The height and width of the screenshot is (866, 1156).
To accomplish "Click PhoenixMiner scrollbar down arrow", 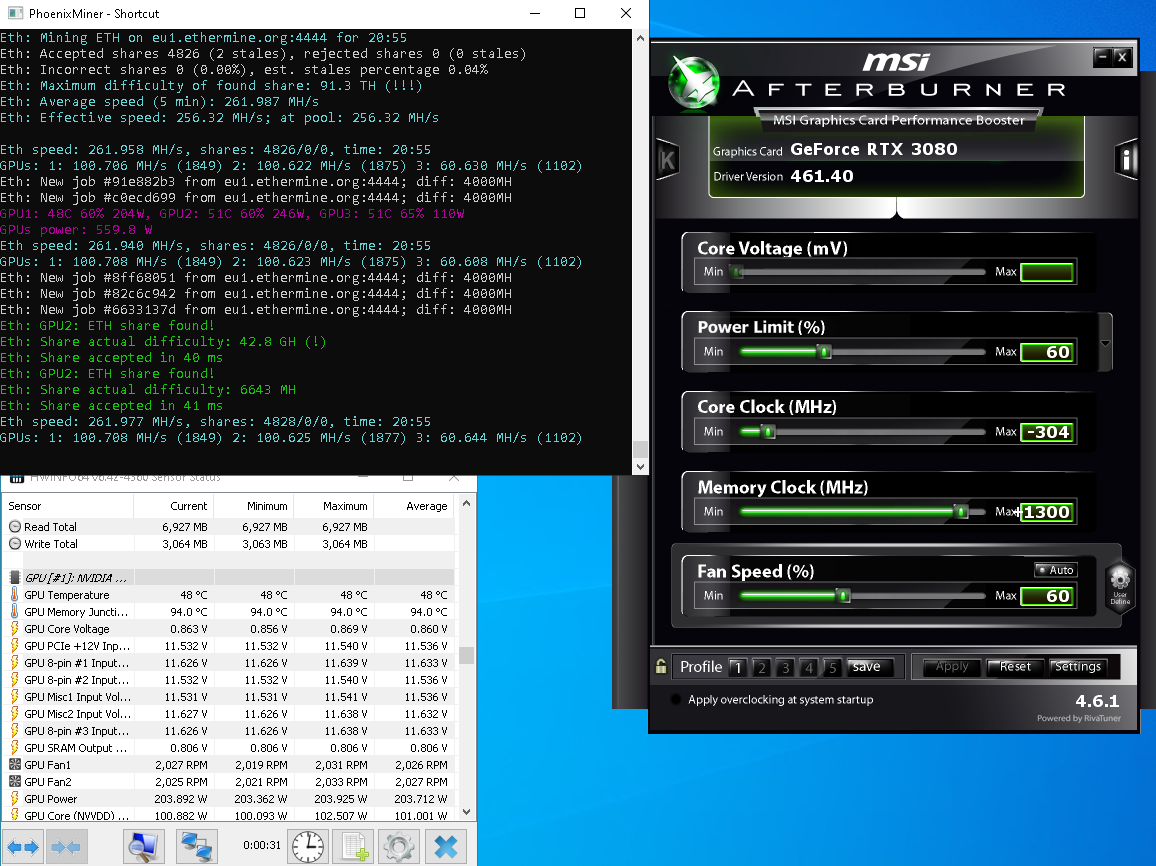I will (x=640, y=467).
